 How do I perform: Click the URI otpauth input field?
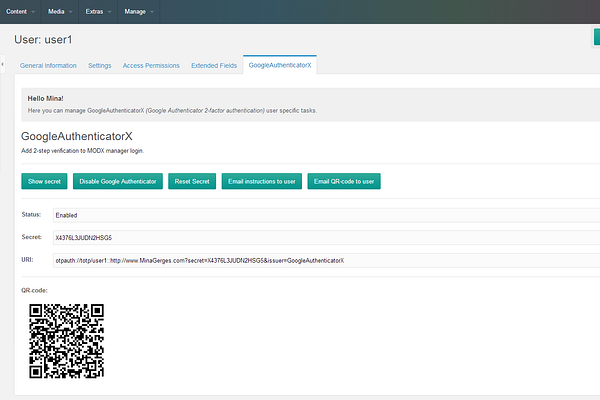tap(326, 260)
